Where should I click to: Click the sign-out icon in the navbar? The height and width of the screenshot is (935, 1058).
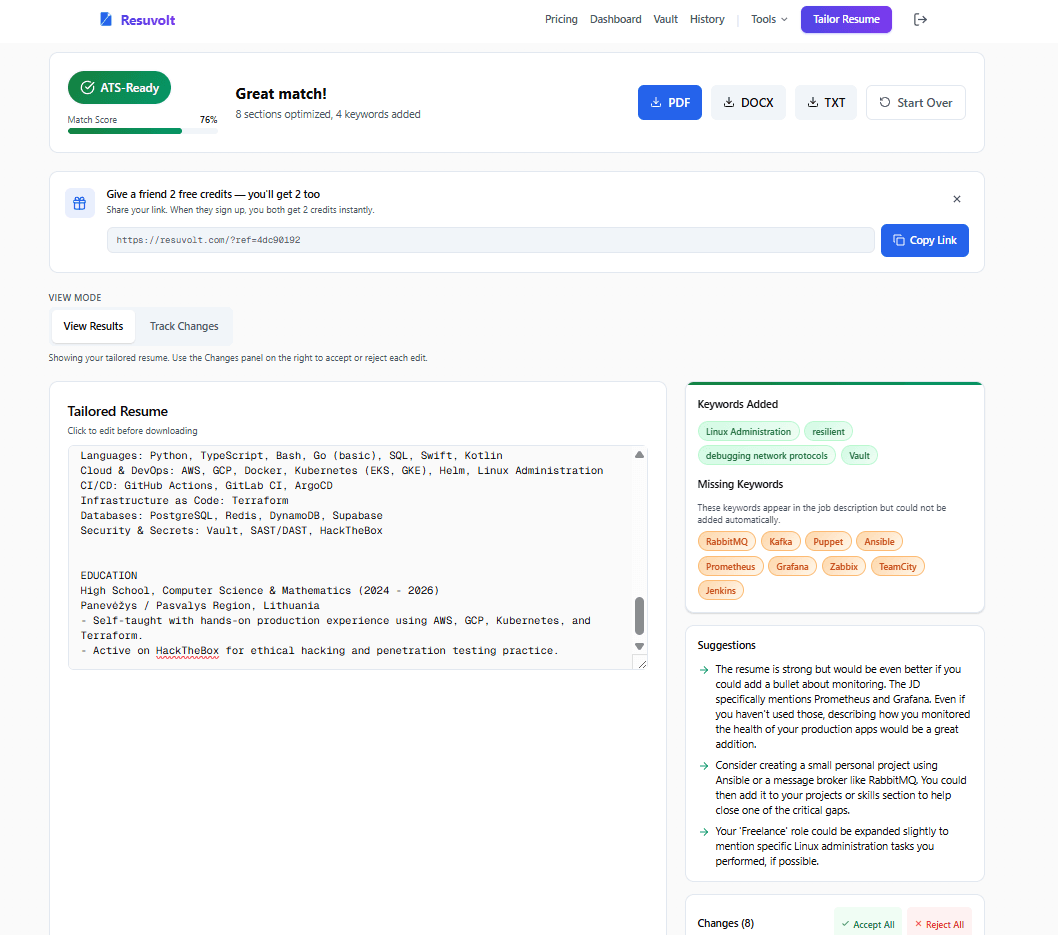click(x=920, y=19)
